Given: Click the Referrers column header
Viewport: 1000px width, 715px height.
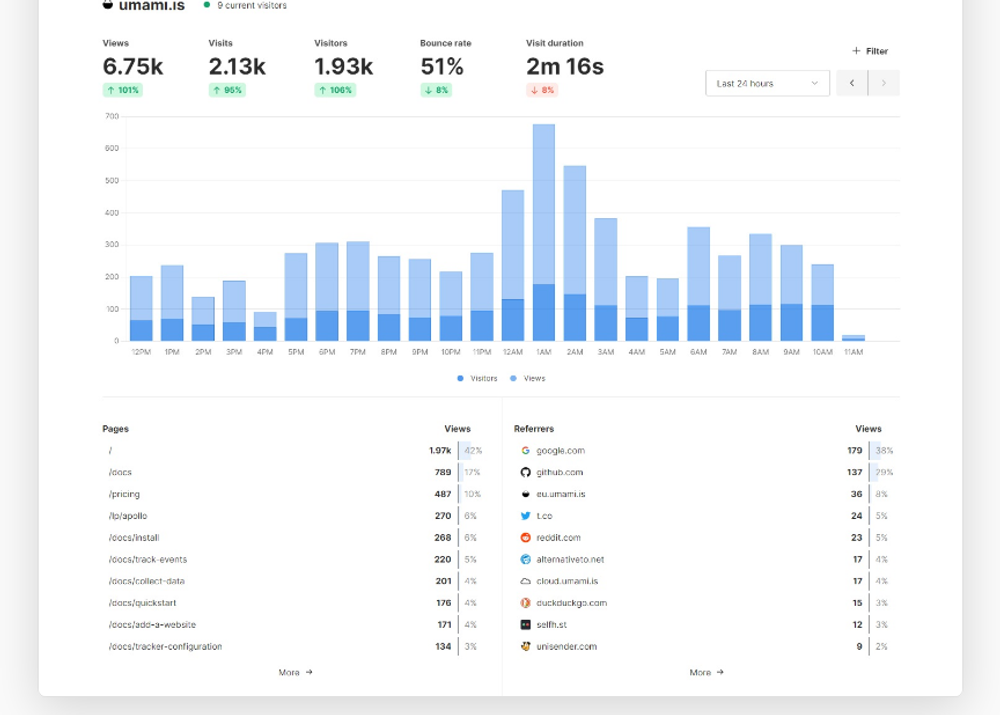Looking at the screenshot, I should click(x=534, y=429).
